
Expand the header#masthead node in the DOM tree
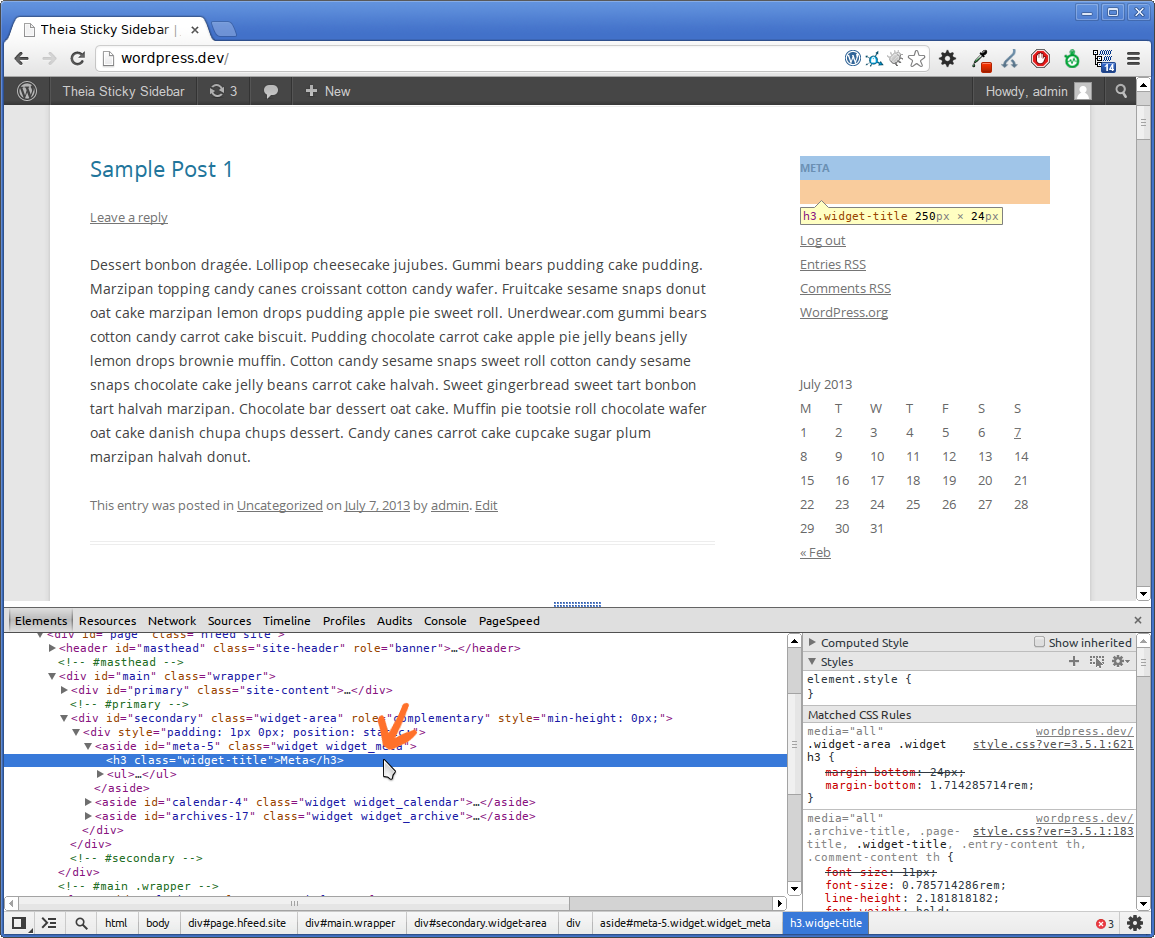52,648
